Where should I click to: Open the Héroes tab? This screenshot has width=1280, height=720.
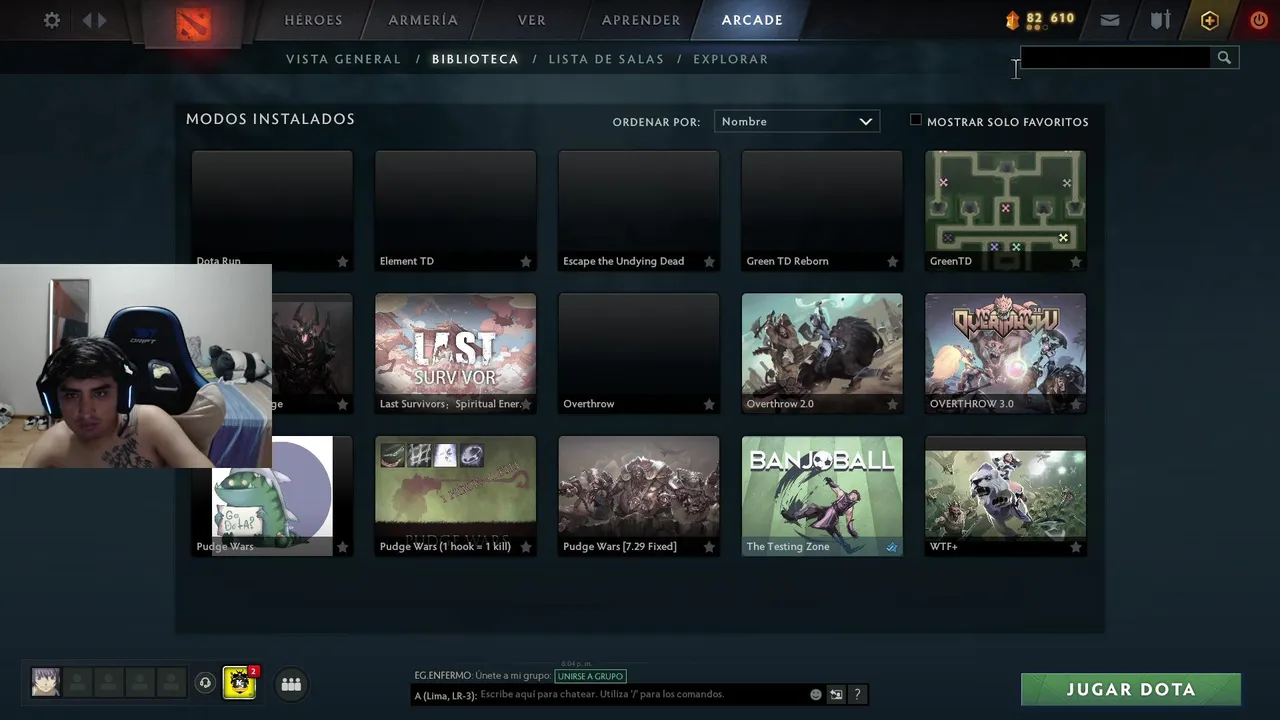(x=313, y=20)
